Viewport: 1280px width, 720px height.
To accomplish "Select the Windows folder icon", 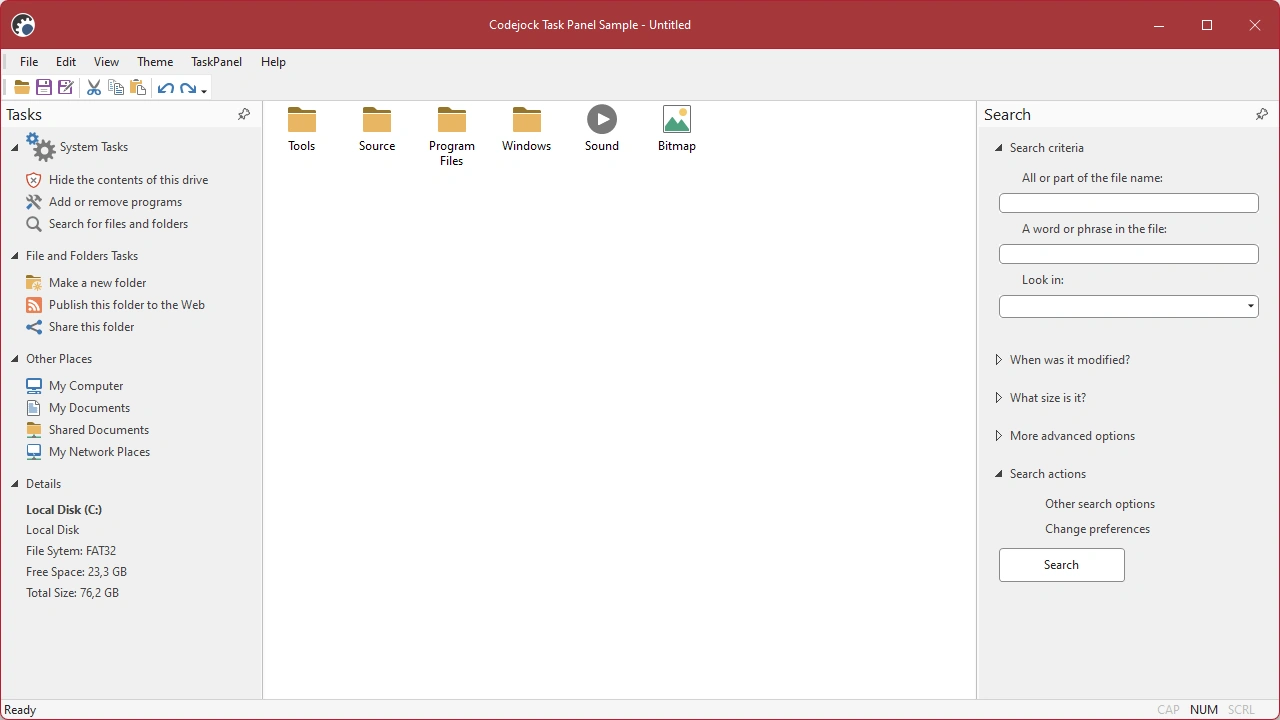I will (527, 129).
